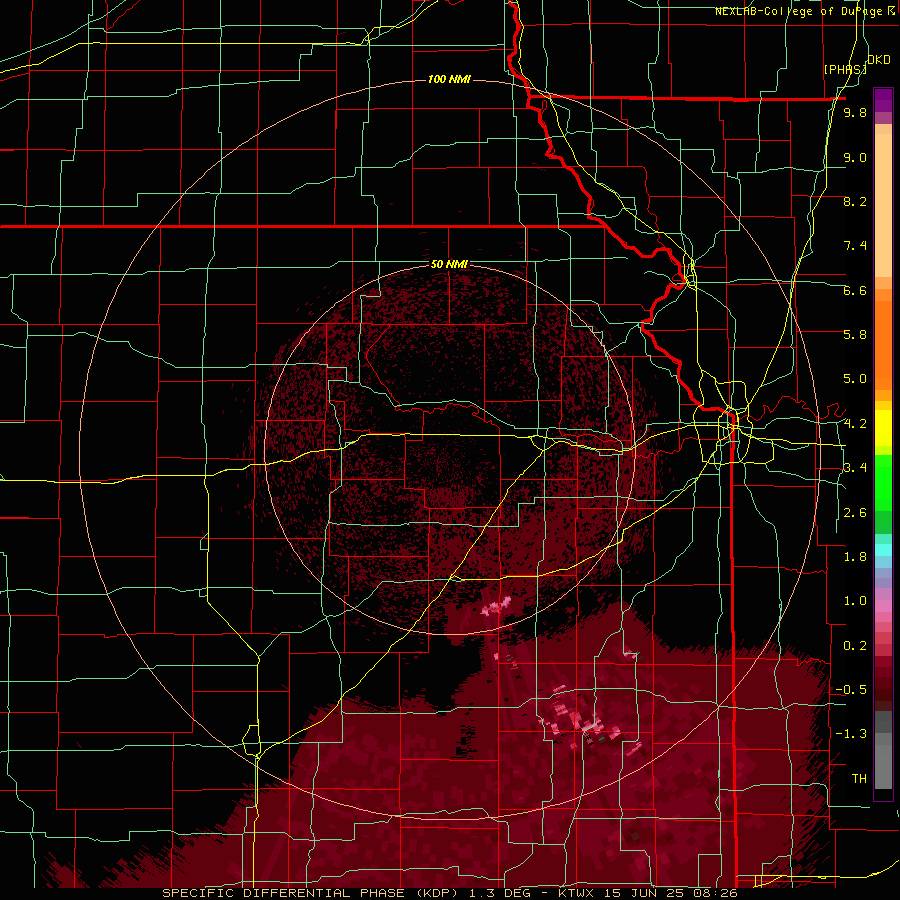
Task: Select the "OKD" label at top right
Action: 879,60
